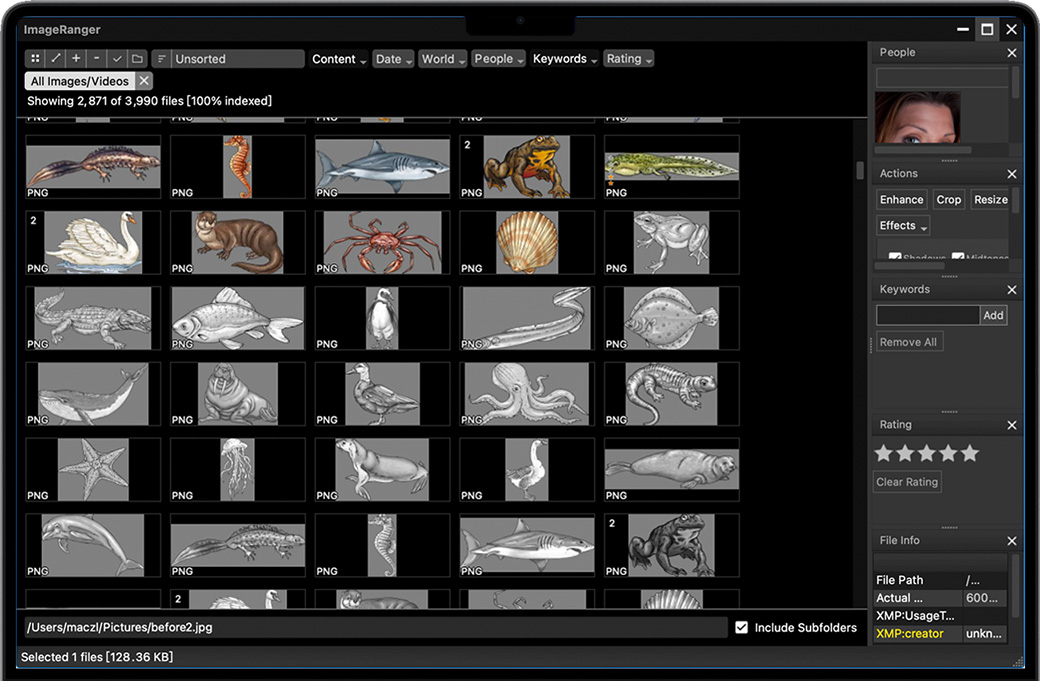
Task: Click the checkmark icon in toolbar
Action: pyautogui.click(x=117, y=59)
